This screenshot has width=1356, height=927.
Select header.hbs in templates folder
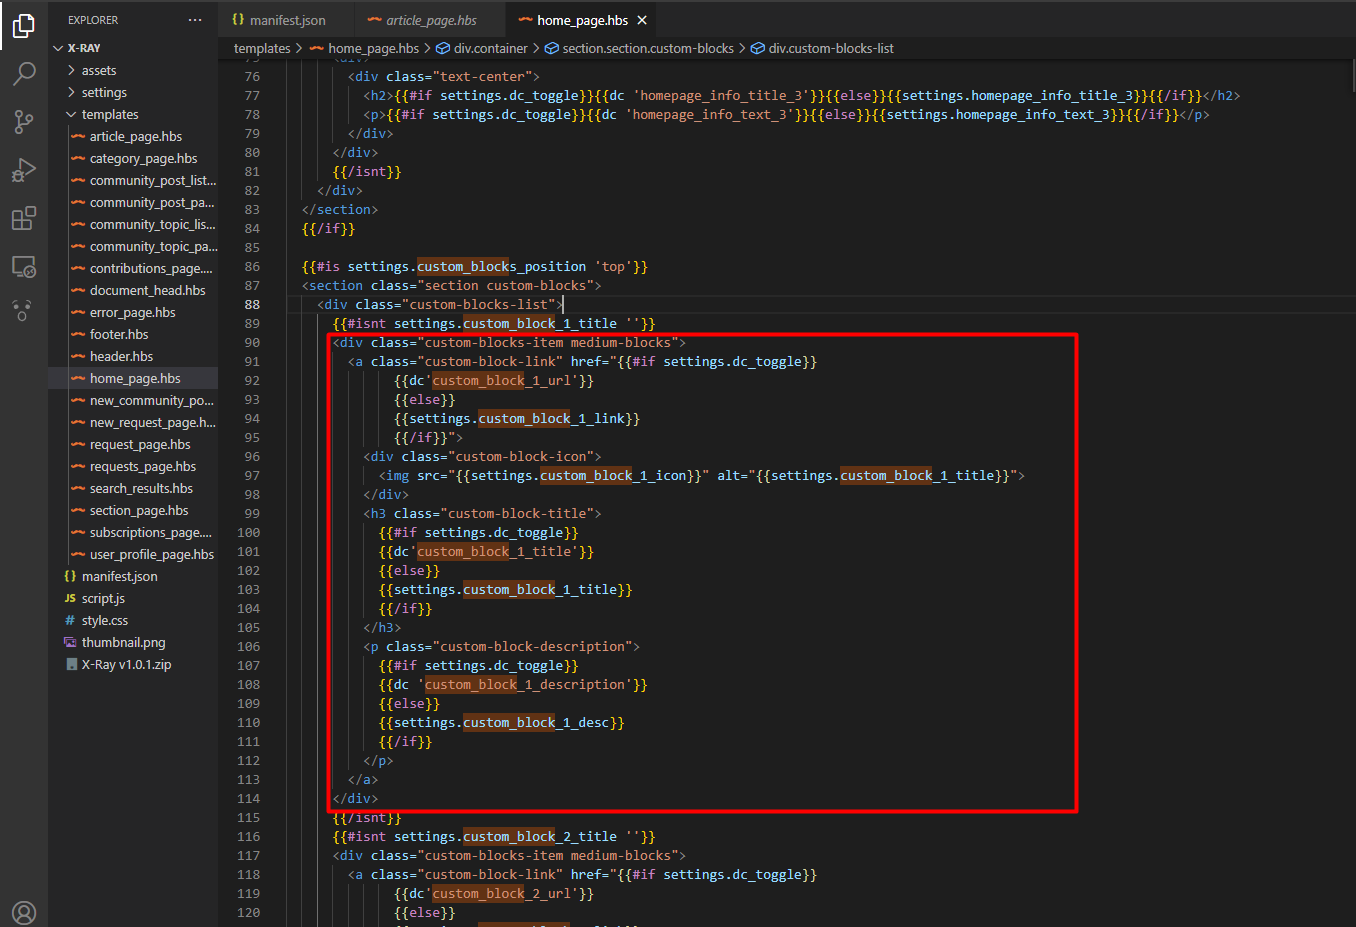click(x=121, y=356)
